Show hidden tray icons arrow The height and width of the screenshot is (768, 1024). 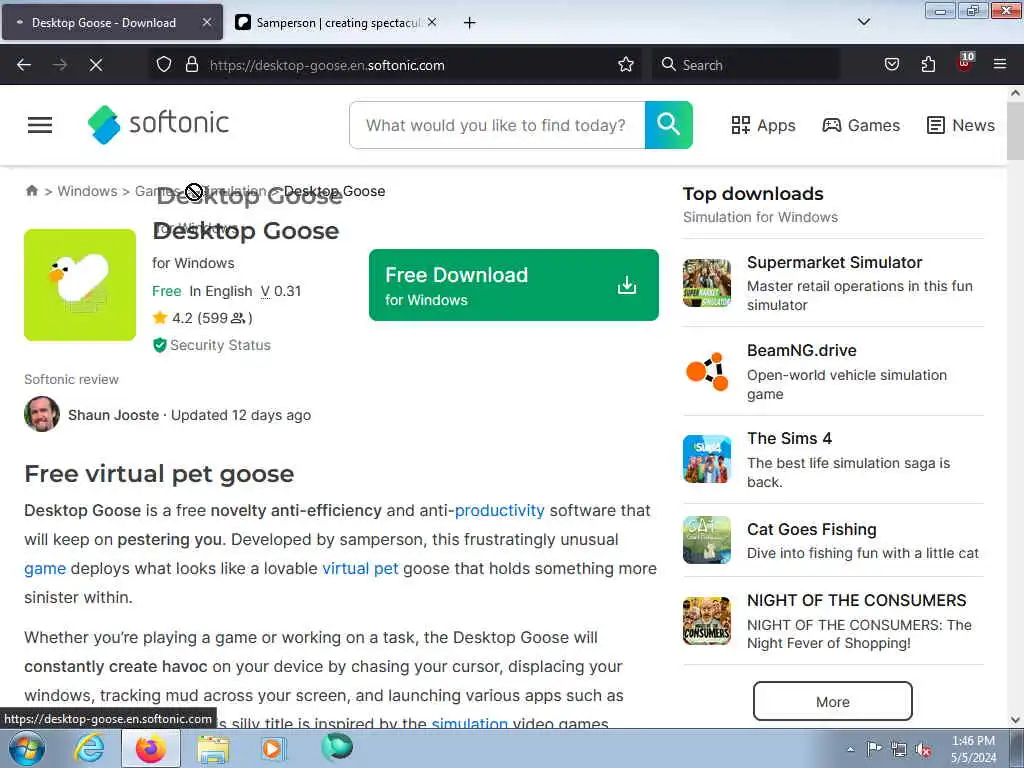tap(850, 749)
